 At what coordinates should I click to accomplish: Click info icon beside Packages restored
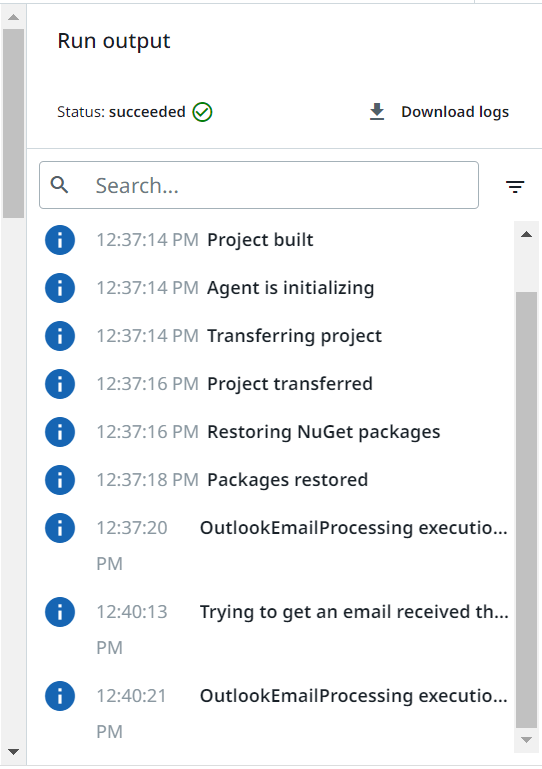pos(60,480)
